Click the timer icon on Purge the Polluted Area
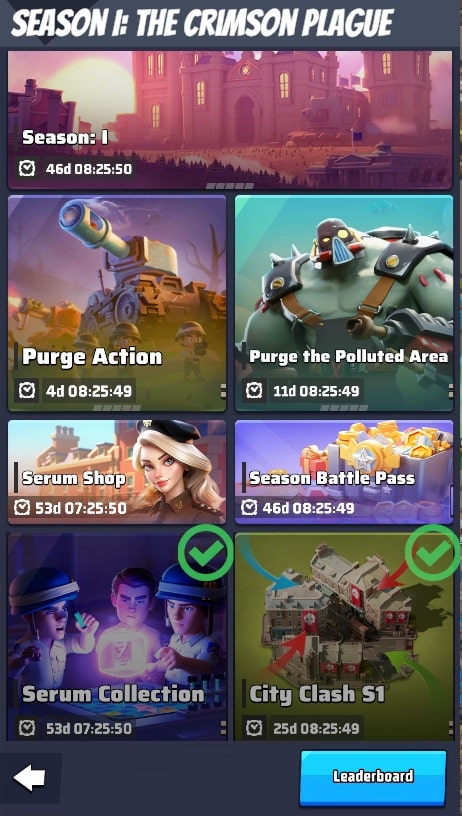462x816 pixels. coord(254,390)
